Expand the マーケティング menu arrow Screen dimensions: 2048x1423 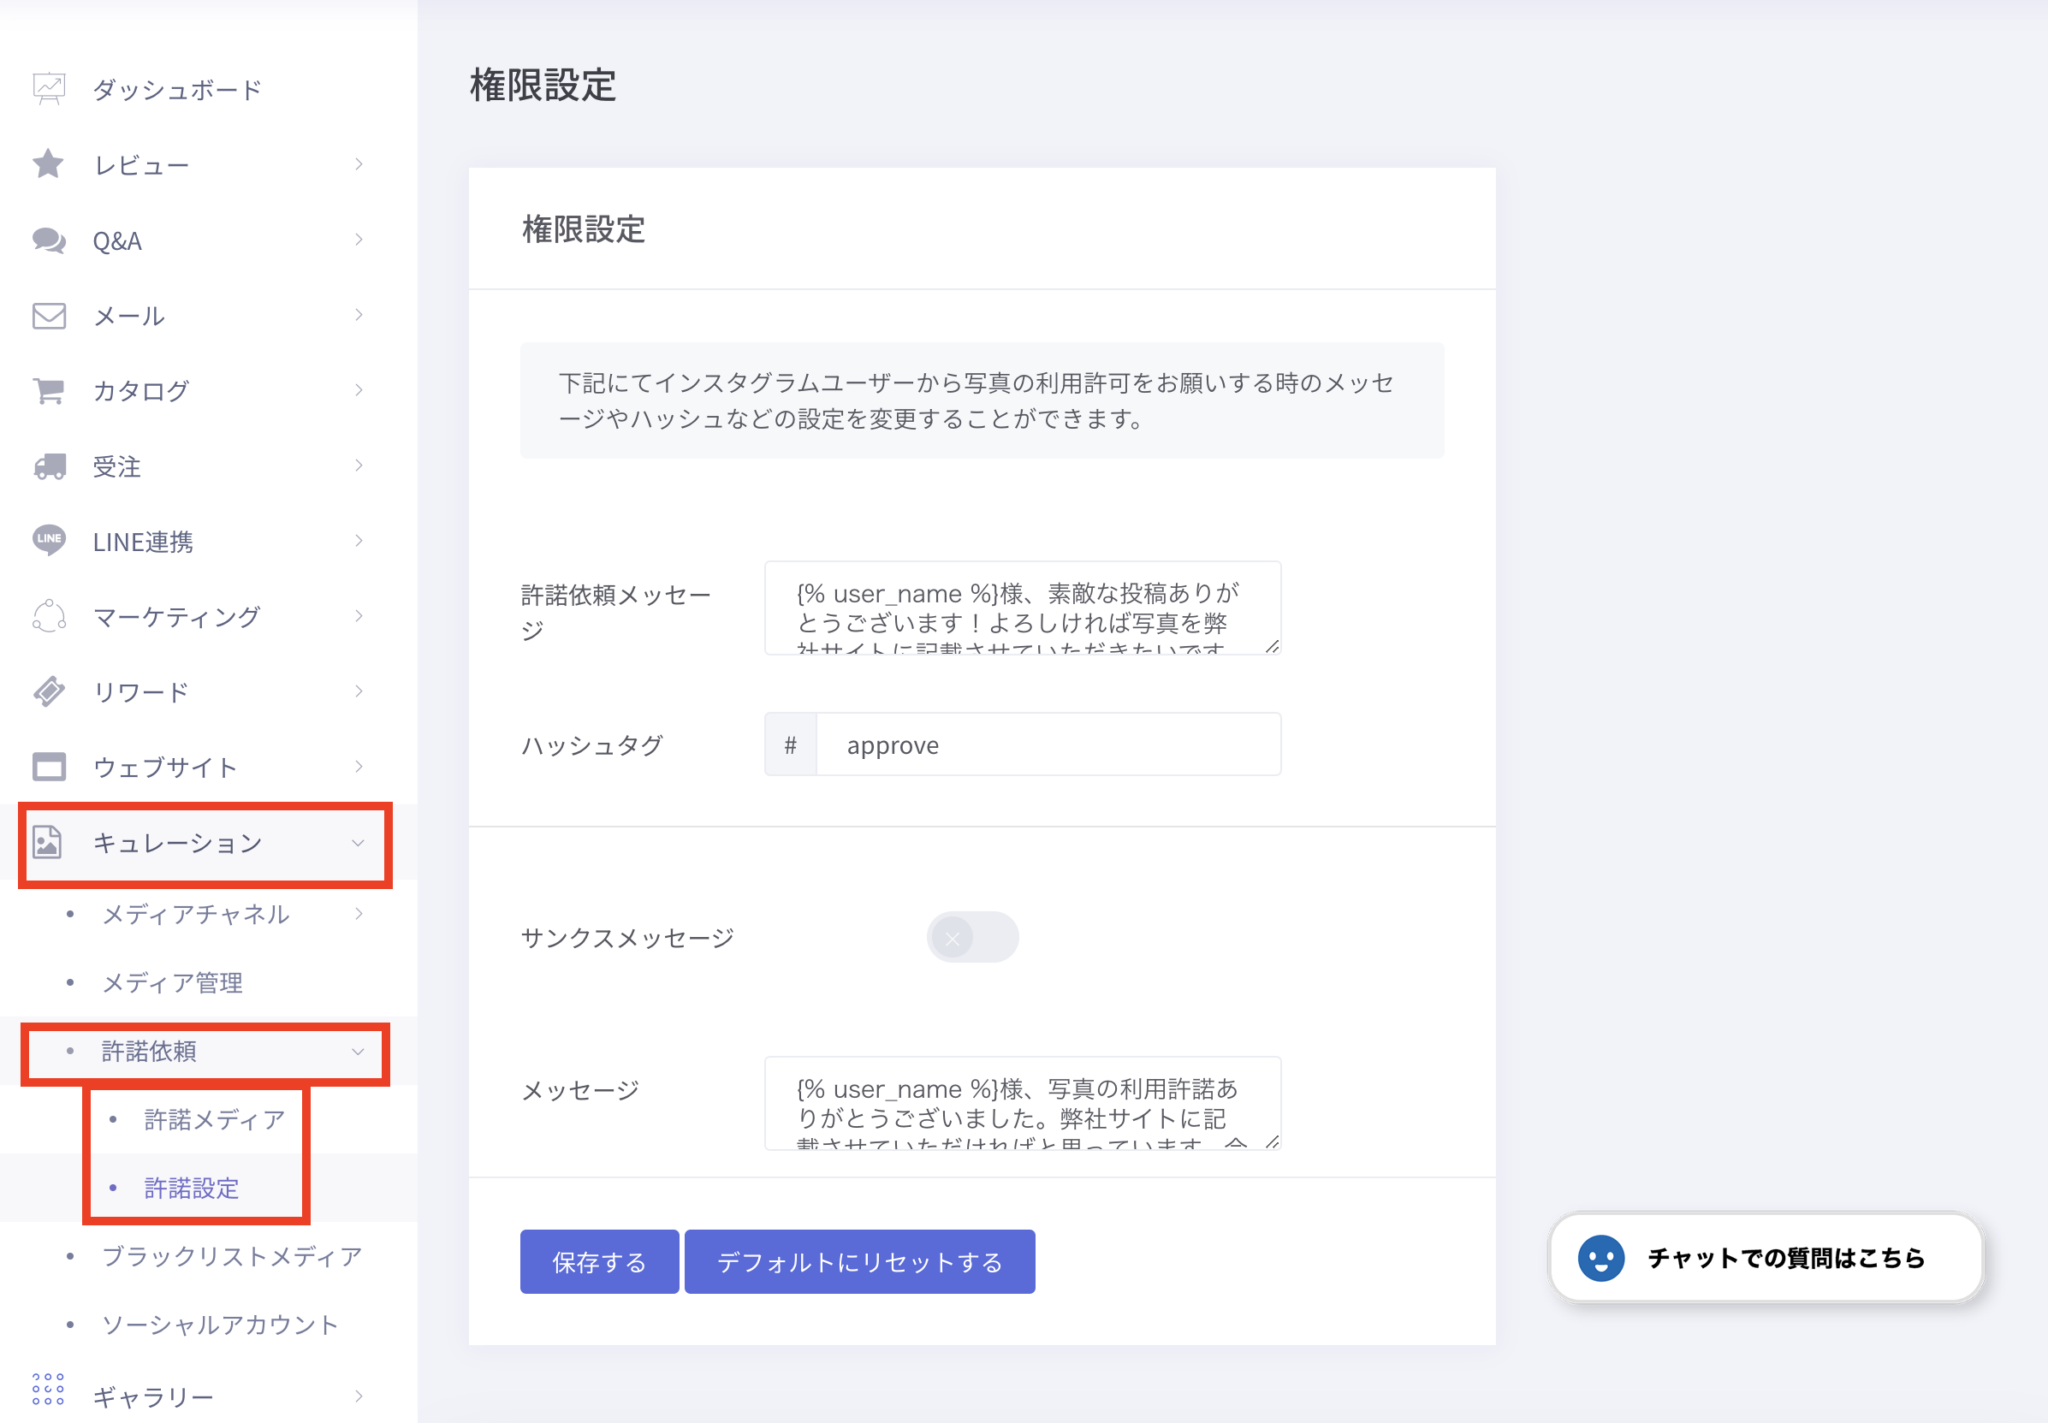[358, 616]
